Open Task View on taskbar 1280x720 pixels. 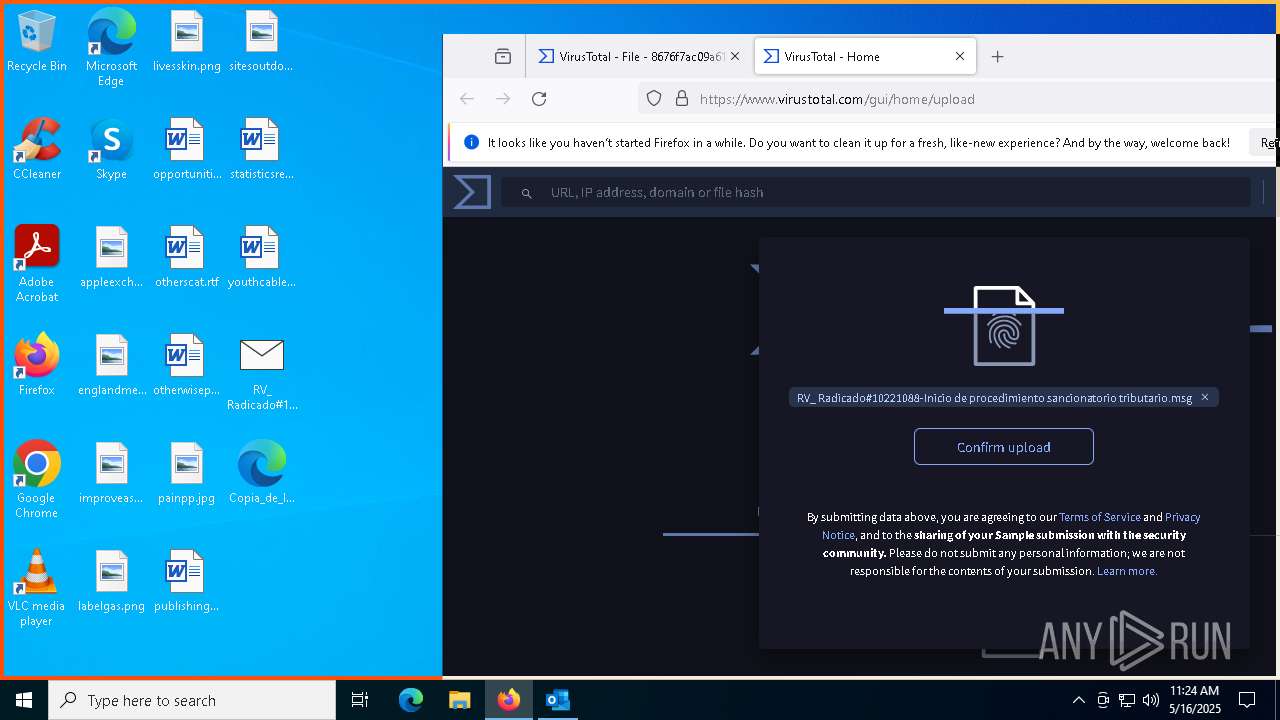click(360, 700)
